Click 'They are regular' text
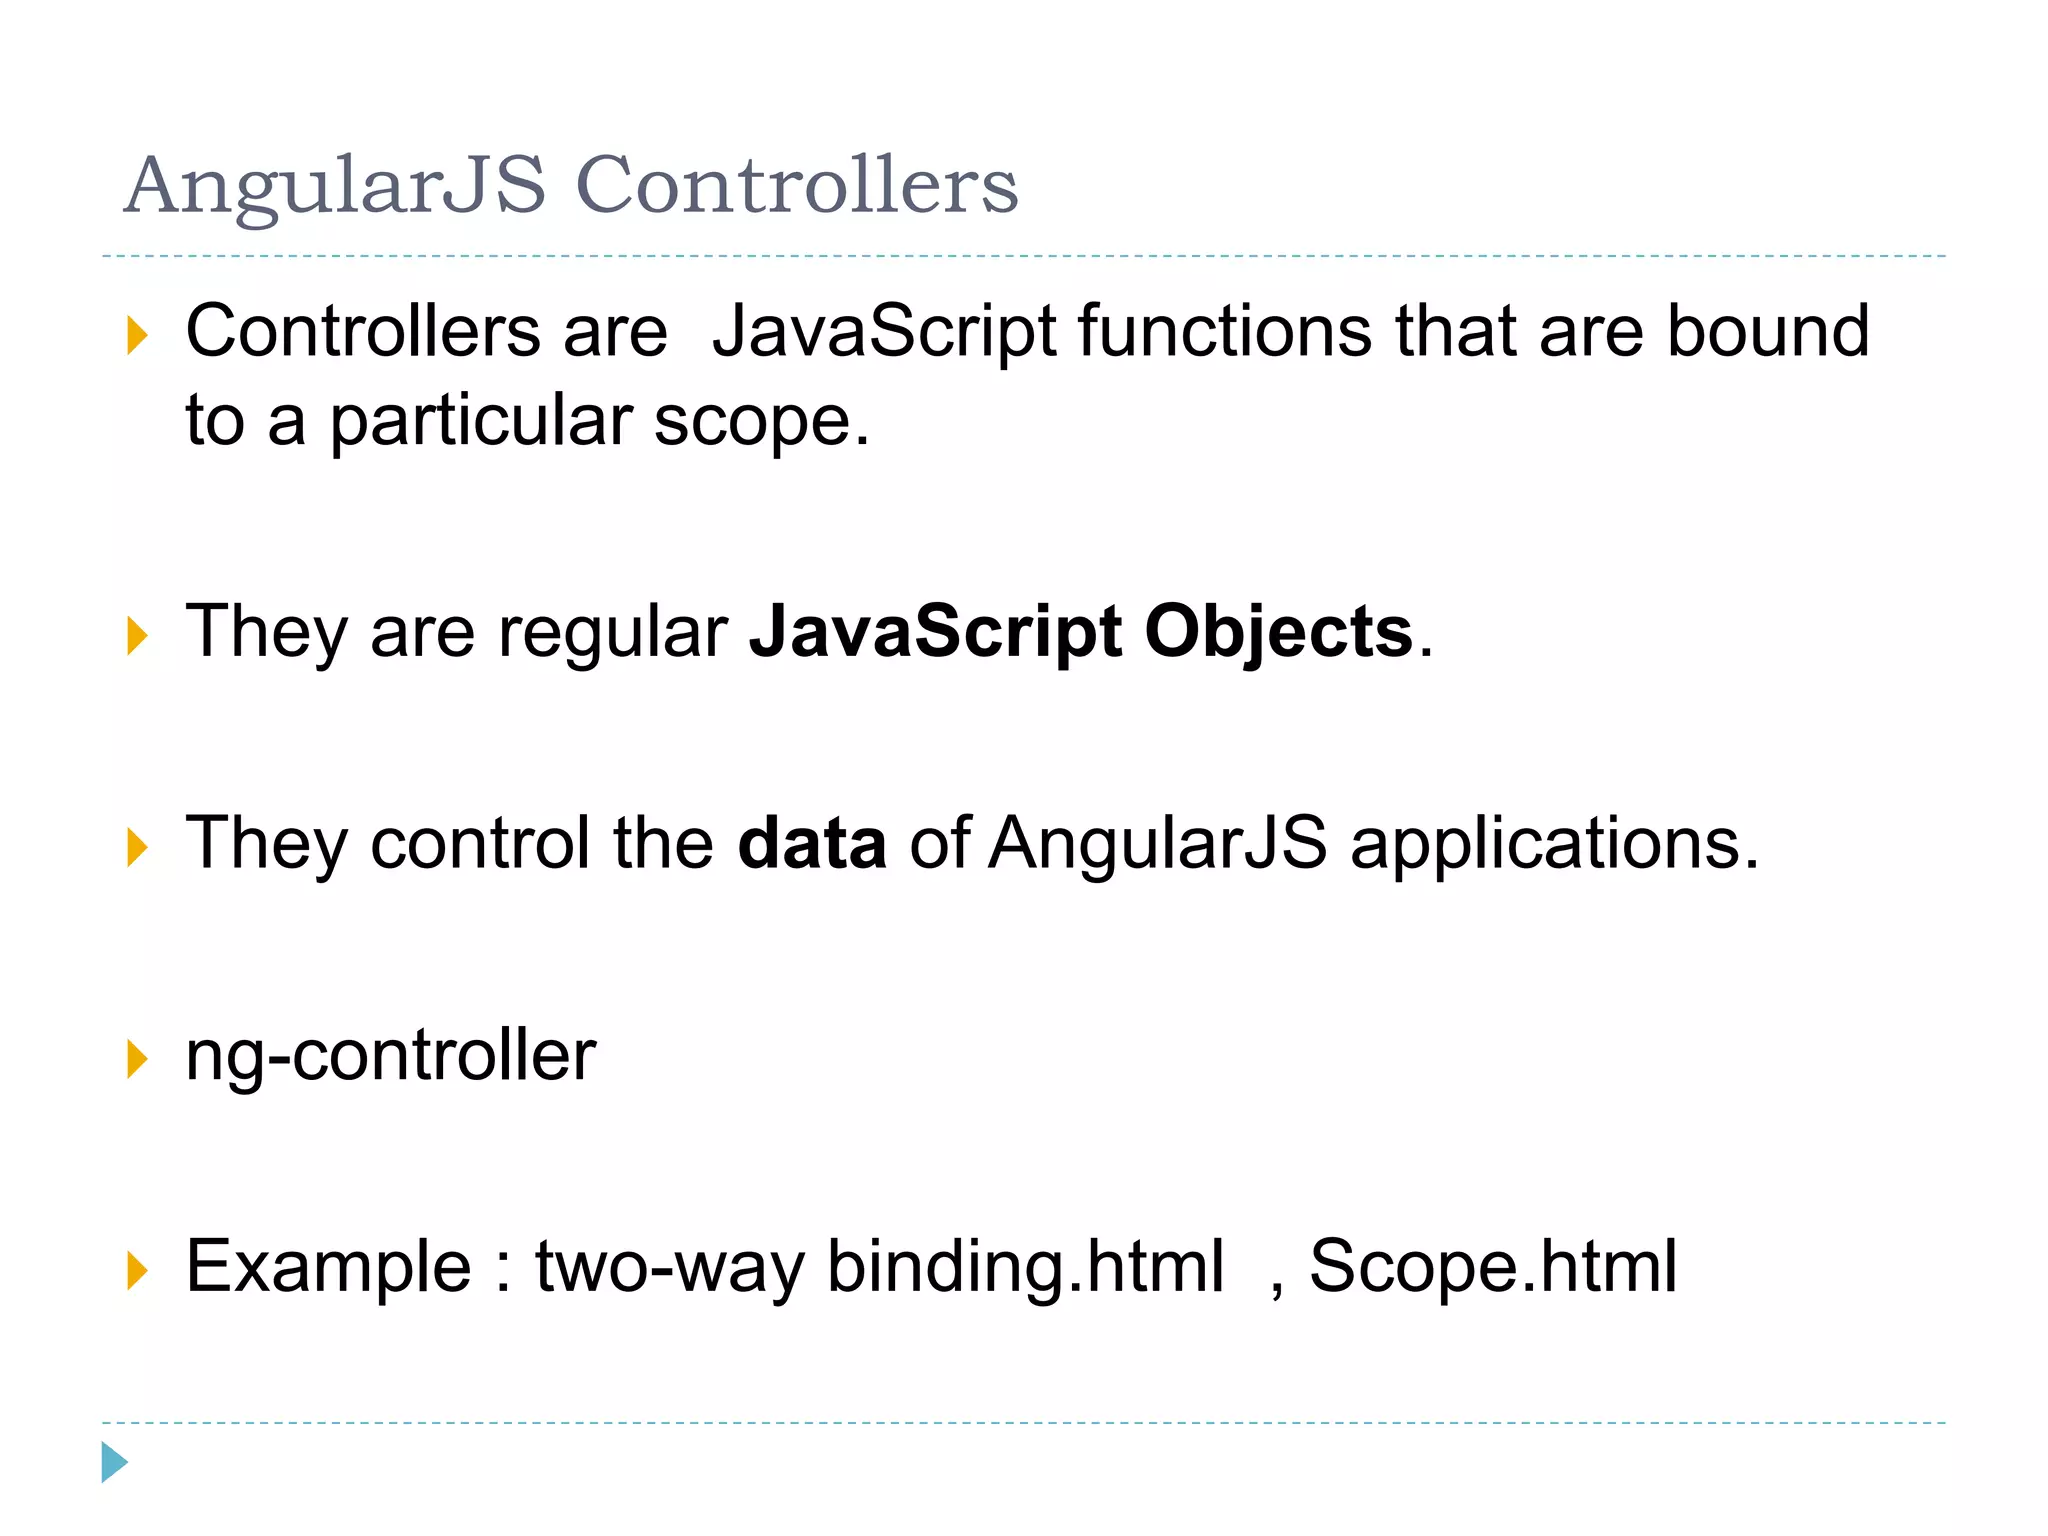 [x=457, y=633]
